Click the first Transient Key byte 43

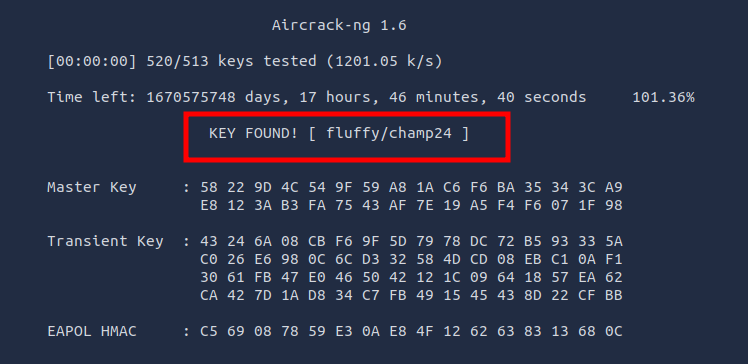[x=208, y=241]
